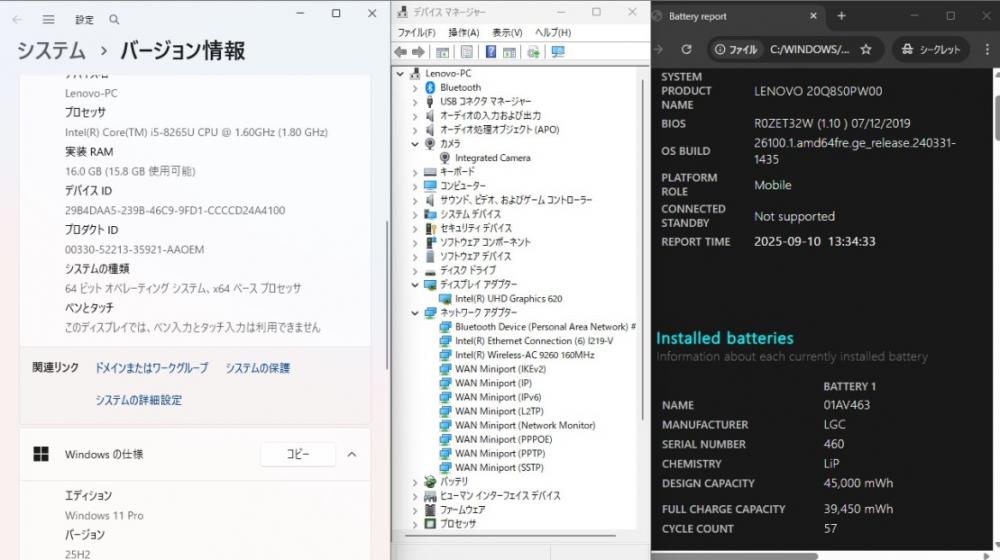1000x560 pixels.
Task: Go back arrow in Settings window
Action: tap(17, 20)
